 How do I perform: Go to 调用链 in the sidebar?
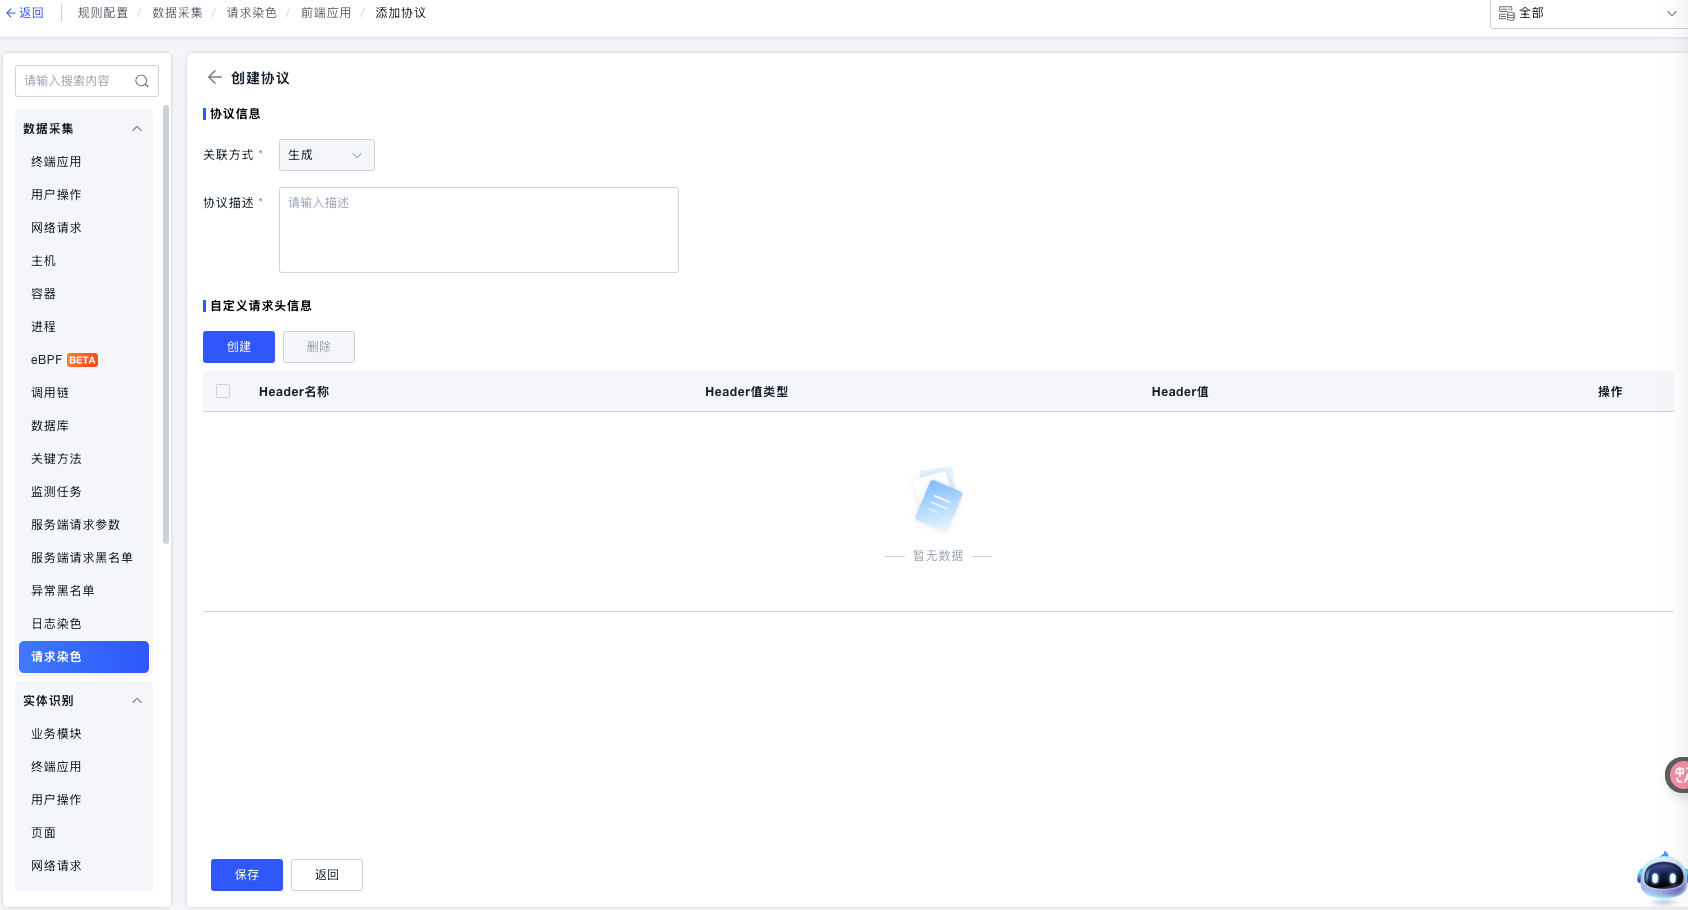coord(50,393)
